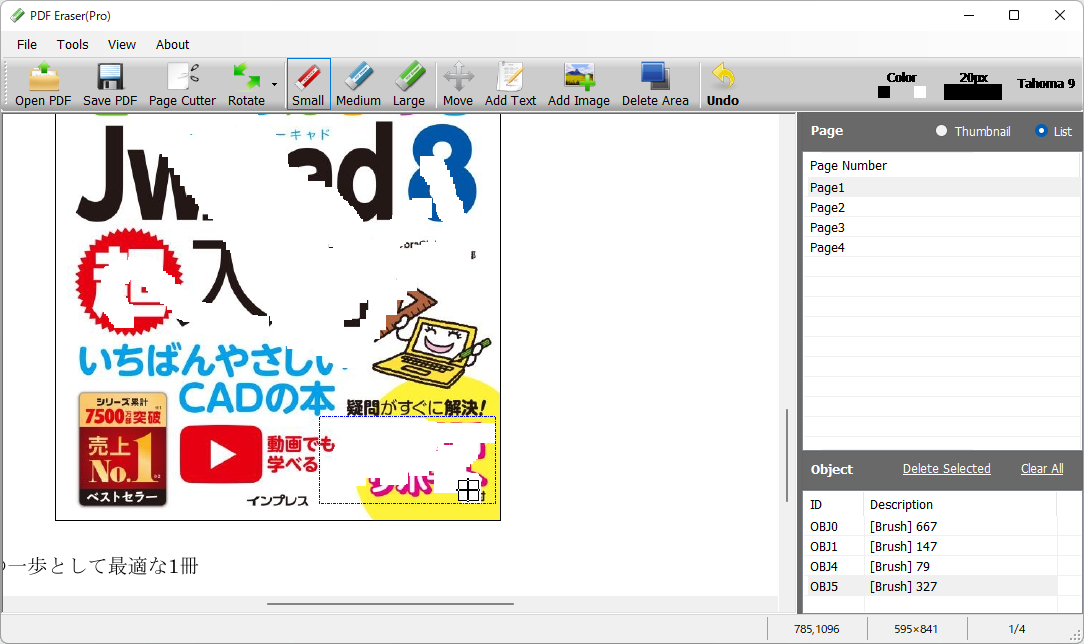Delete Selected objects in Object panel
The height and width of the screenshot is (644, 1084).
tap(946, 468)
